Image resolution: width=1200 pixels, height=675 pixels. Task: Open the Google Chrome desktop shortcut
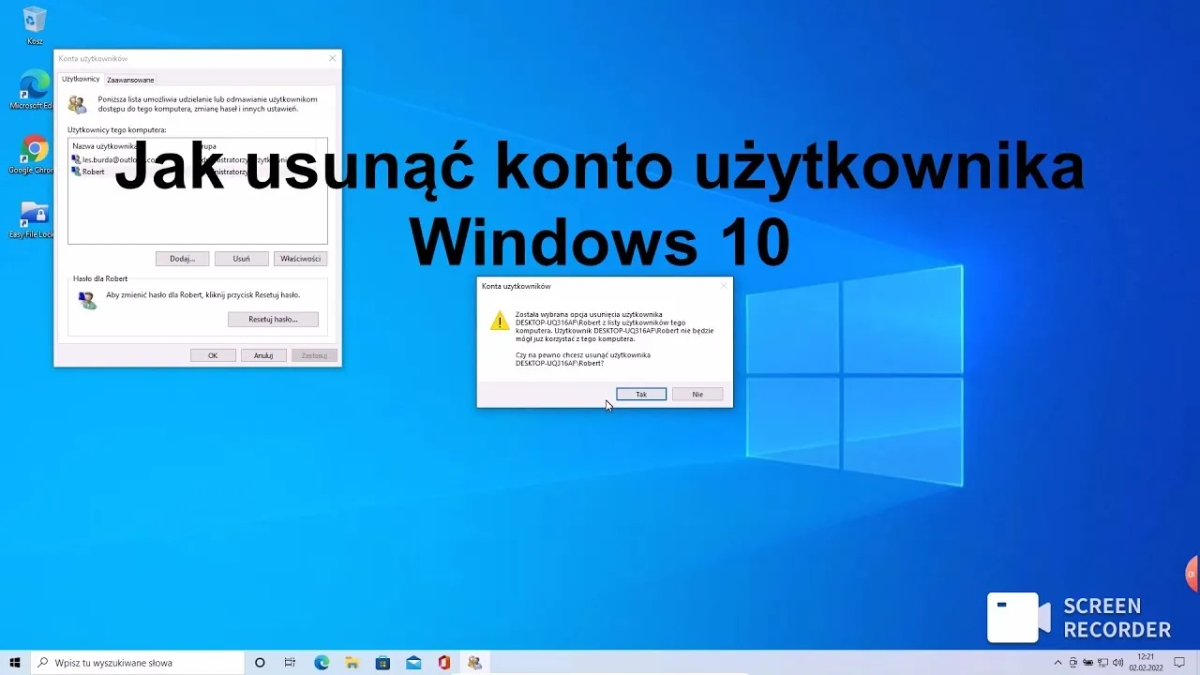click(x=35, y=150)
